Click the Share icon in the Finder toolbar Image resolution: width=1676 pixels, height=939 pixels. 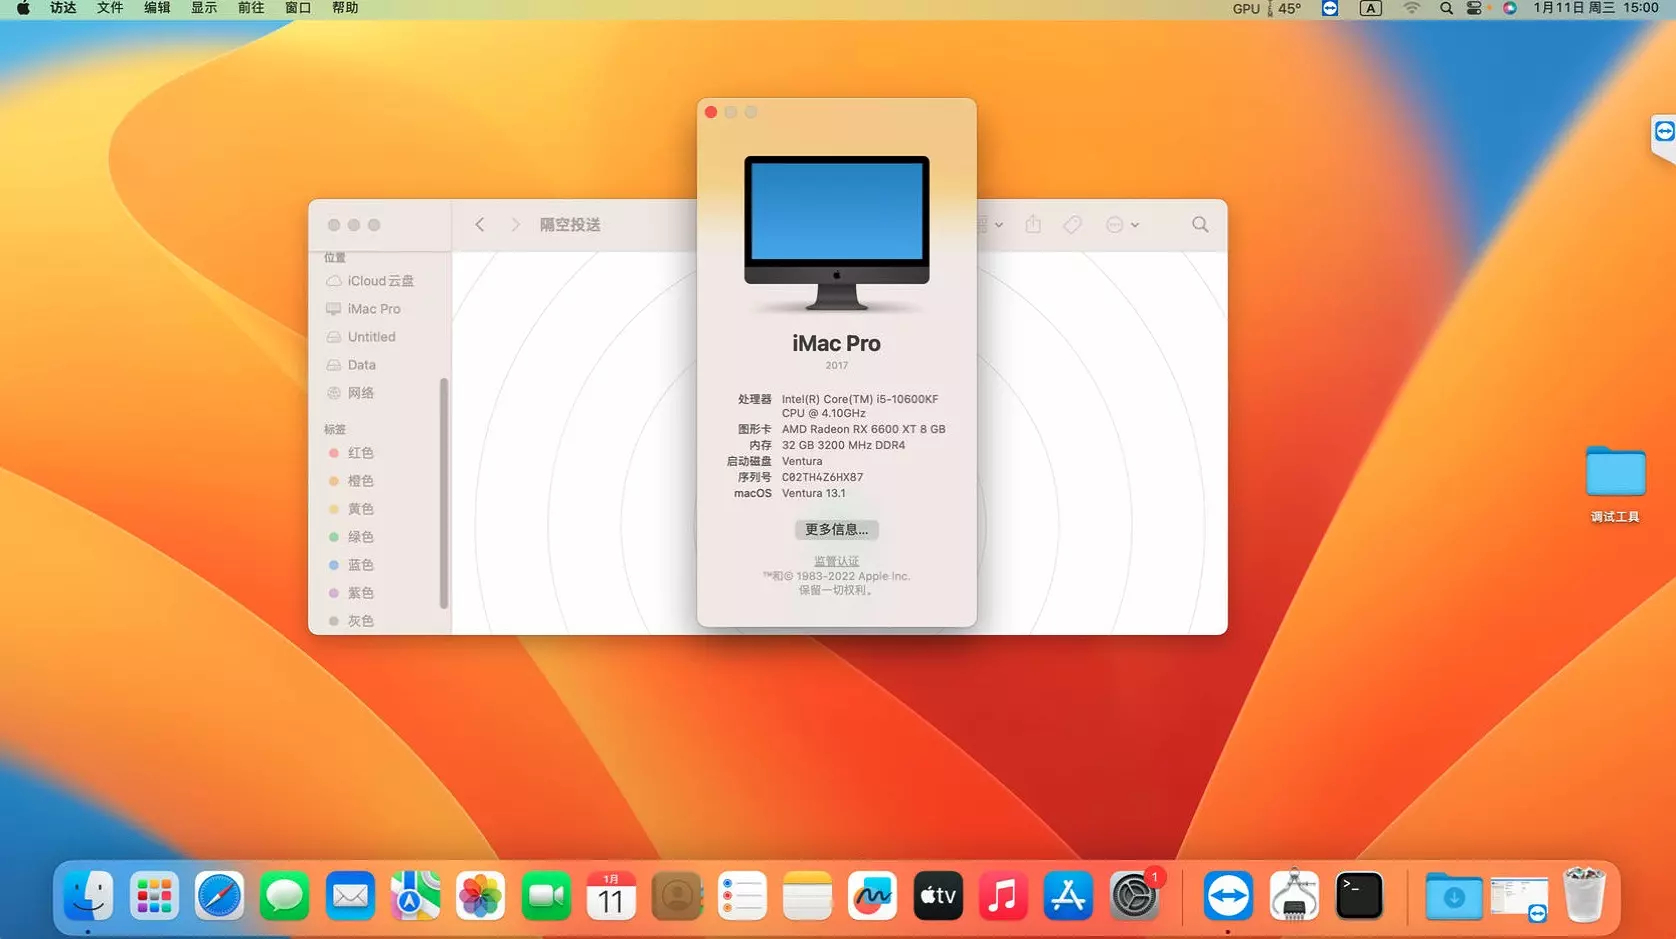click(x=1032, y=224)
